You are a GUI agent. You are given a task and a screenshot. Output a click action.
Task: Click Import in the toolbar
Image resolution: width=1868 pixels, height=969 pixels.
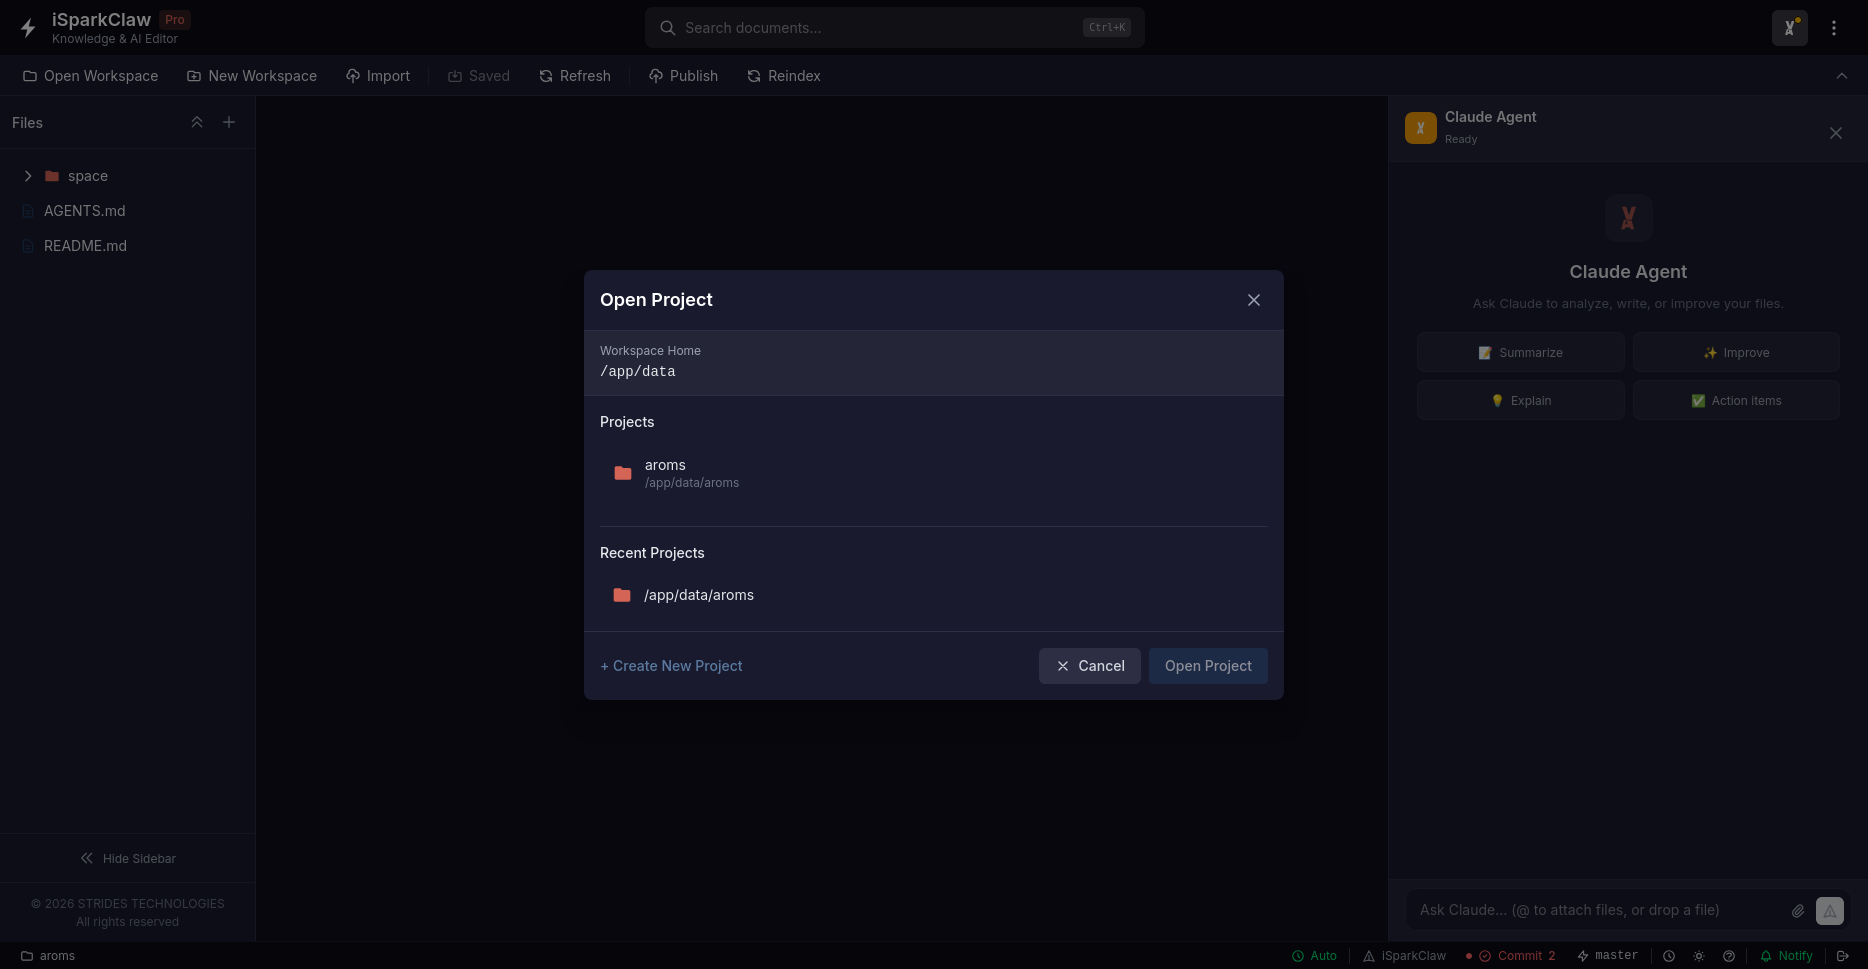click(378, 76)
